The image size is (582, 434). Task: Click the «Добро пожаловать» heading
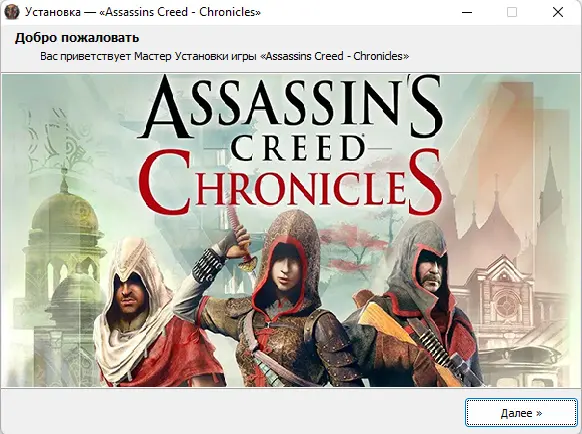tap(77, 38)
